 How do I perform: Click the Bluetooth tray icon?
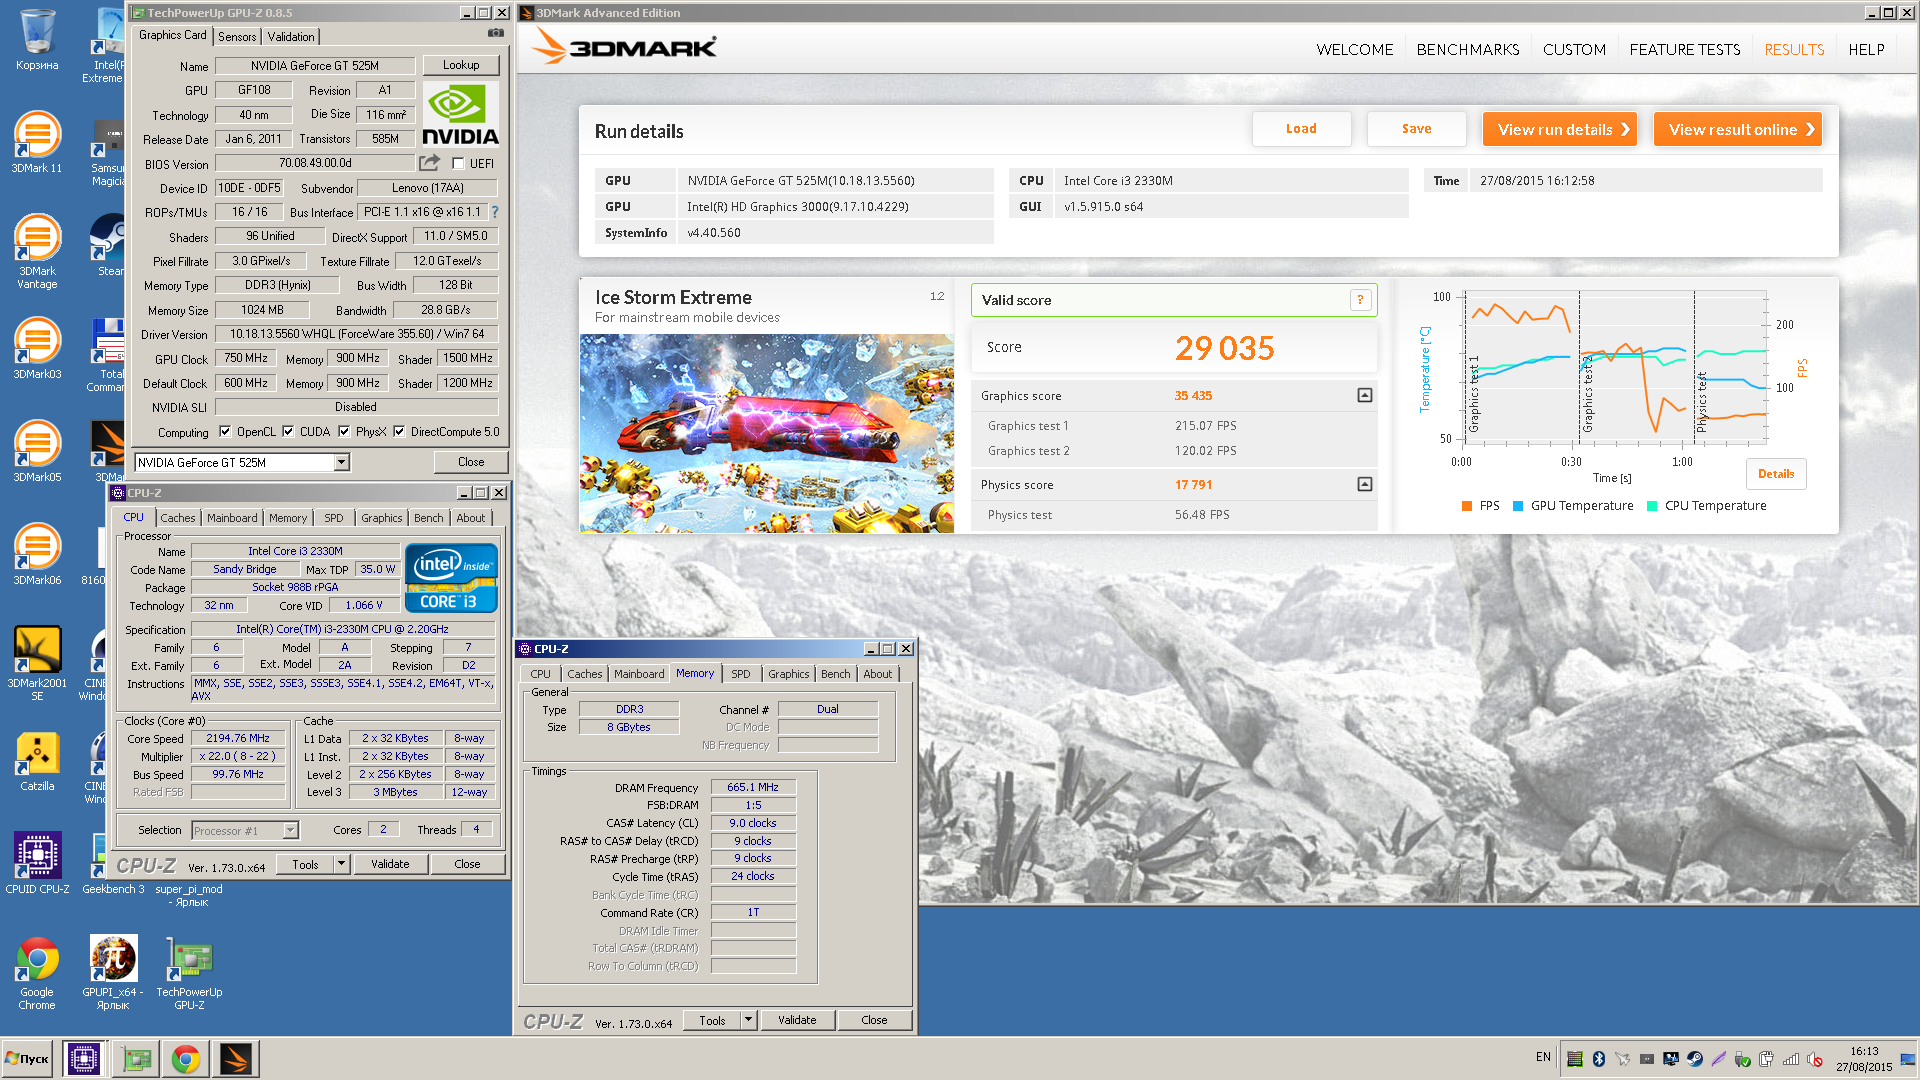click(1598, 1059)
